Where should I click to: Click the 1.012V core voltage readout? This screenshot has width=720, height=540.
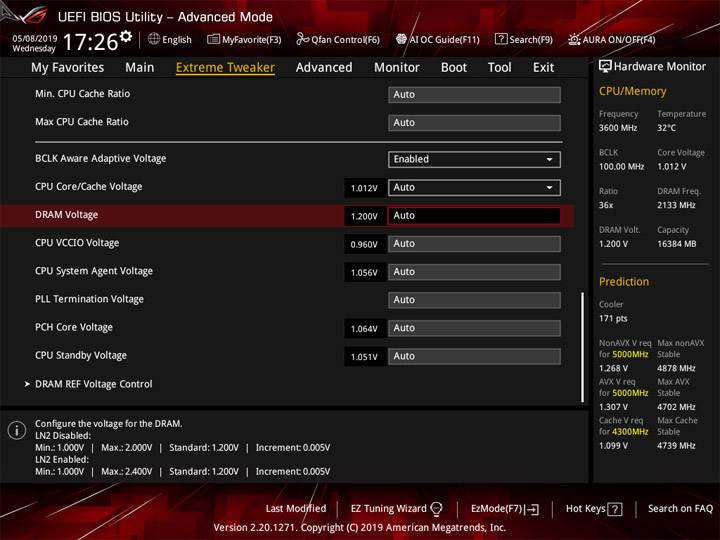[365, 188]
